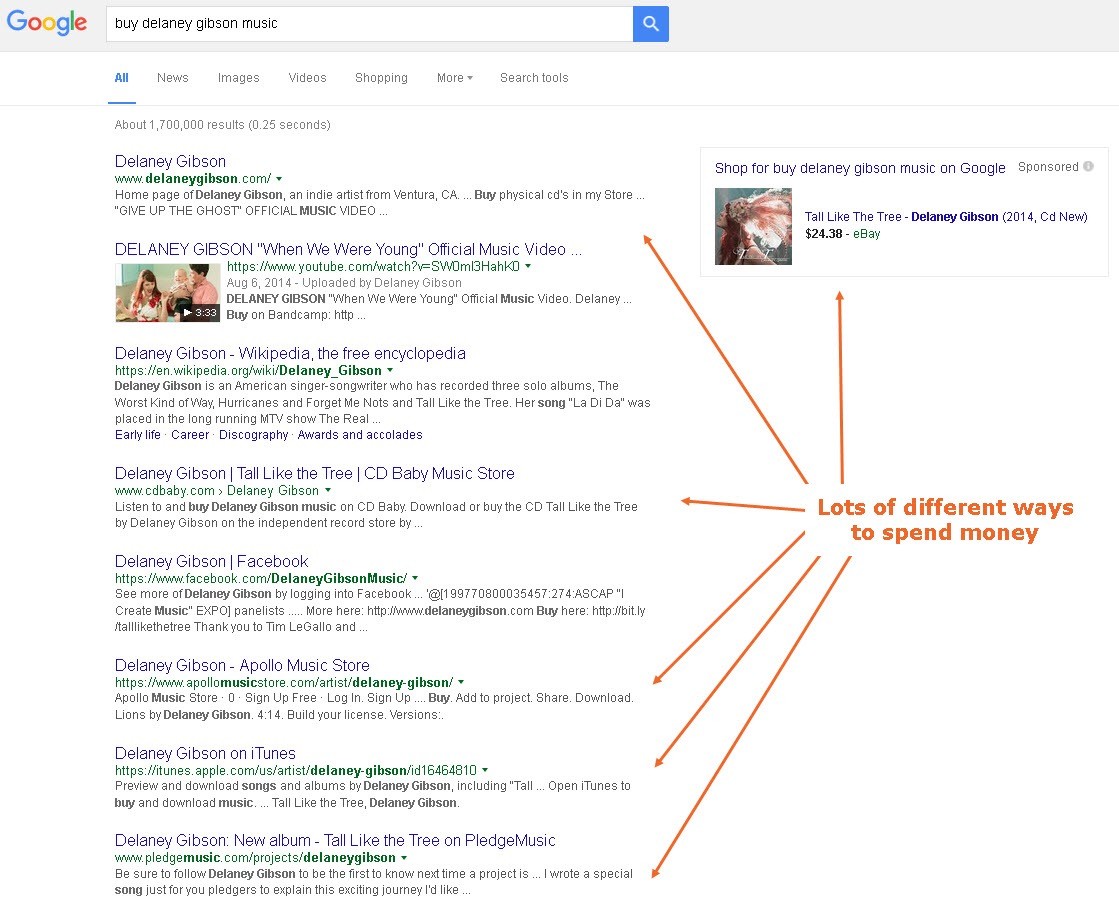This screenshot has height=908, width=1119.
Task: Open the eBay Tall Like The Tree listing
Action: pos(945,217)
